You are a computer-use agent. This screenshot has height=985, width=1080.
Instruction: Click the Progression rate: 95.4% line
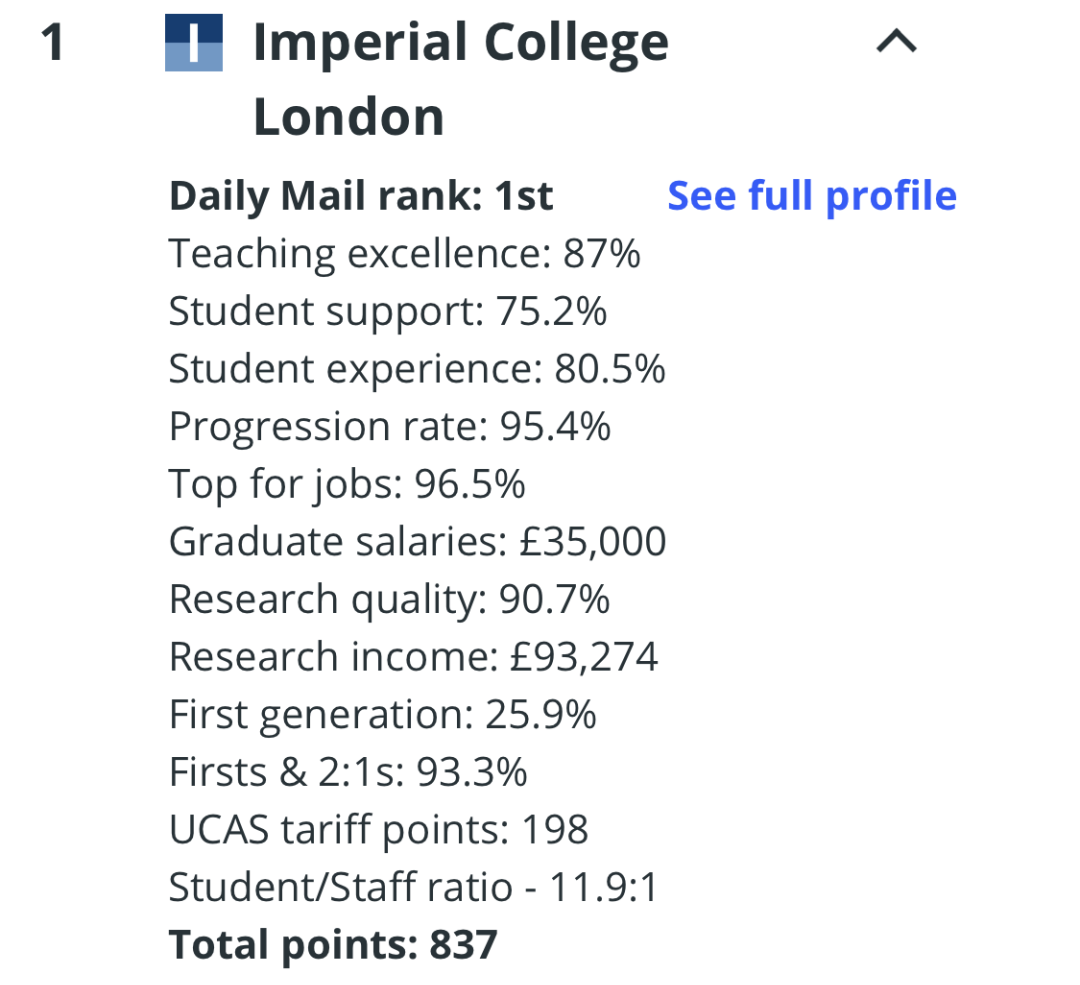coord(390,426)
